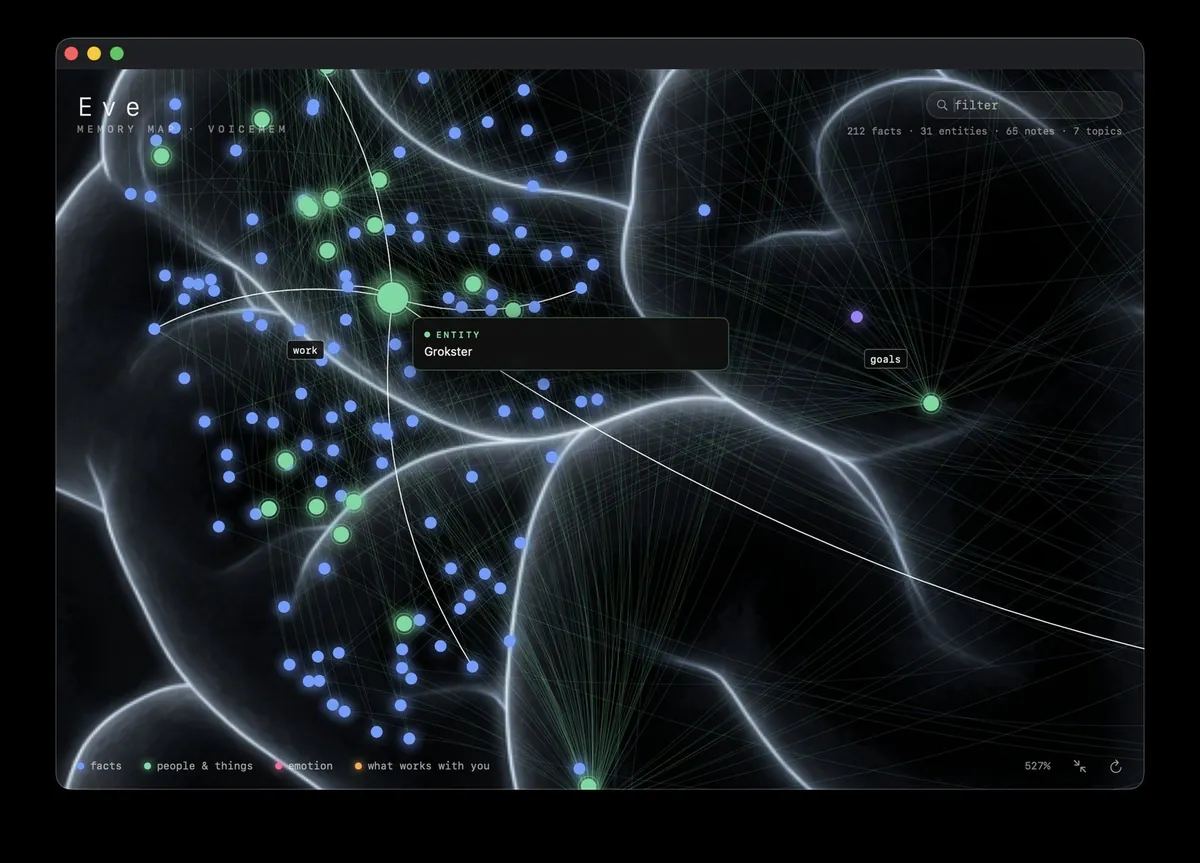Click the 527% zoom level readout
Image resolution: width=1200 pixels, height=863 pixels.
[x=1037, y=766]
